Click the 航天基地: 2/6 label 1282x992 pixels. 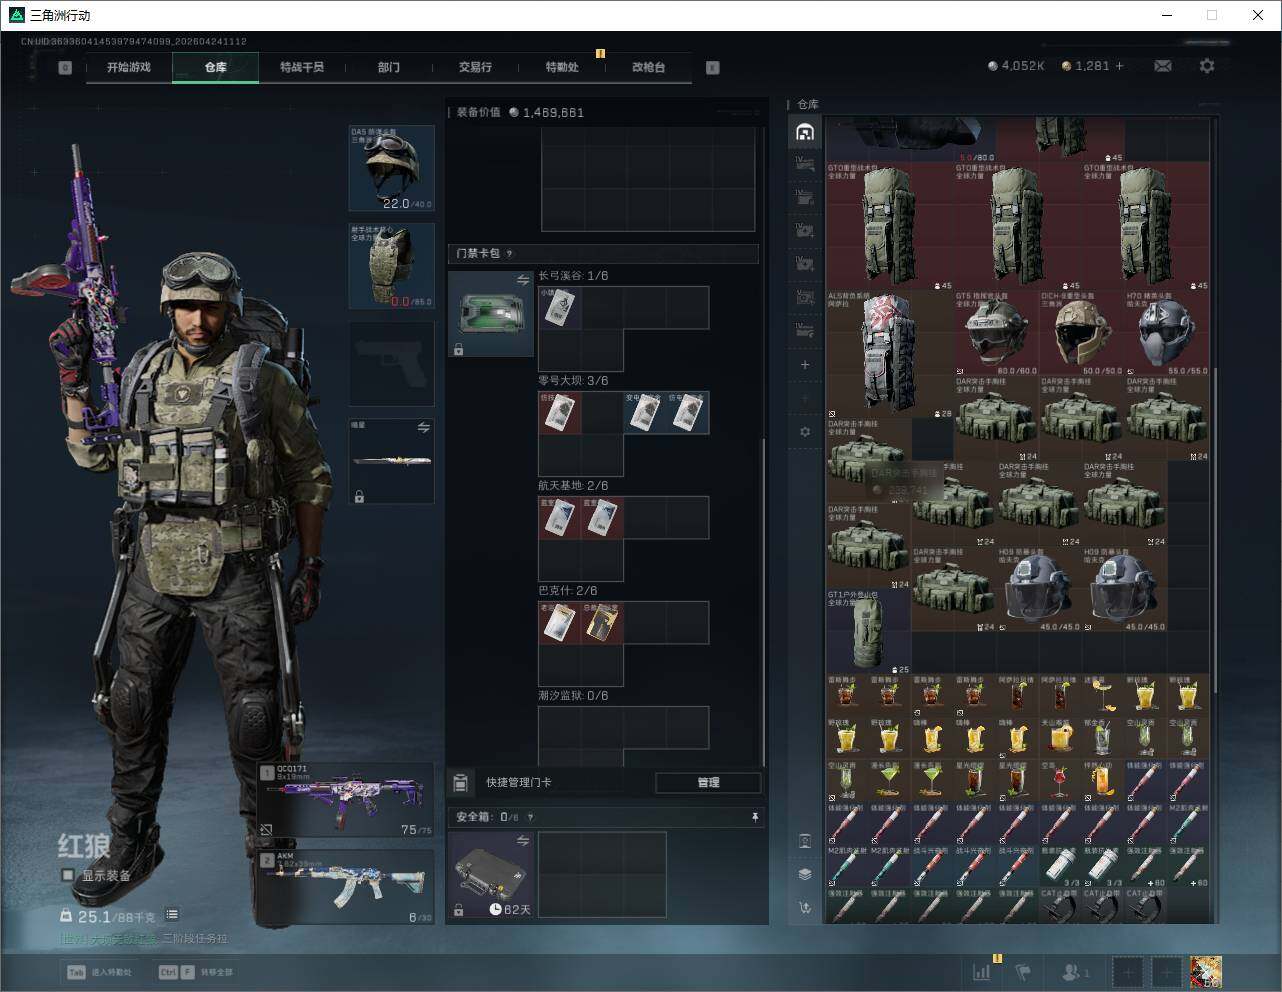pyautogui.click(x=573, y=486)
